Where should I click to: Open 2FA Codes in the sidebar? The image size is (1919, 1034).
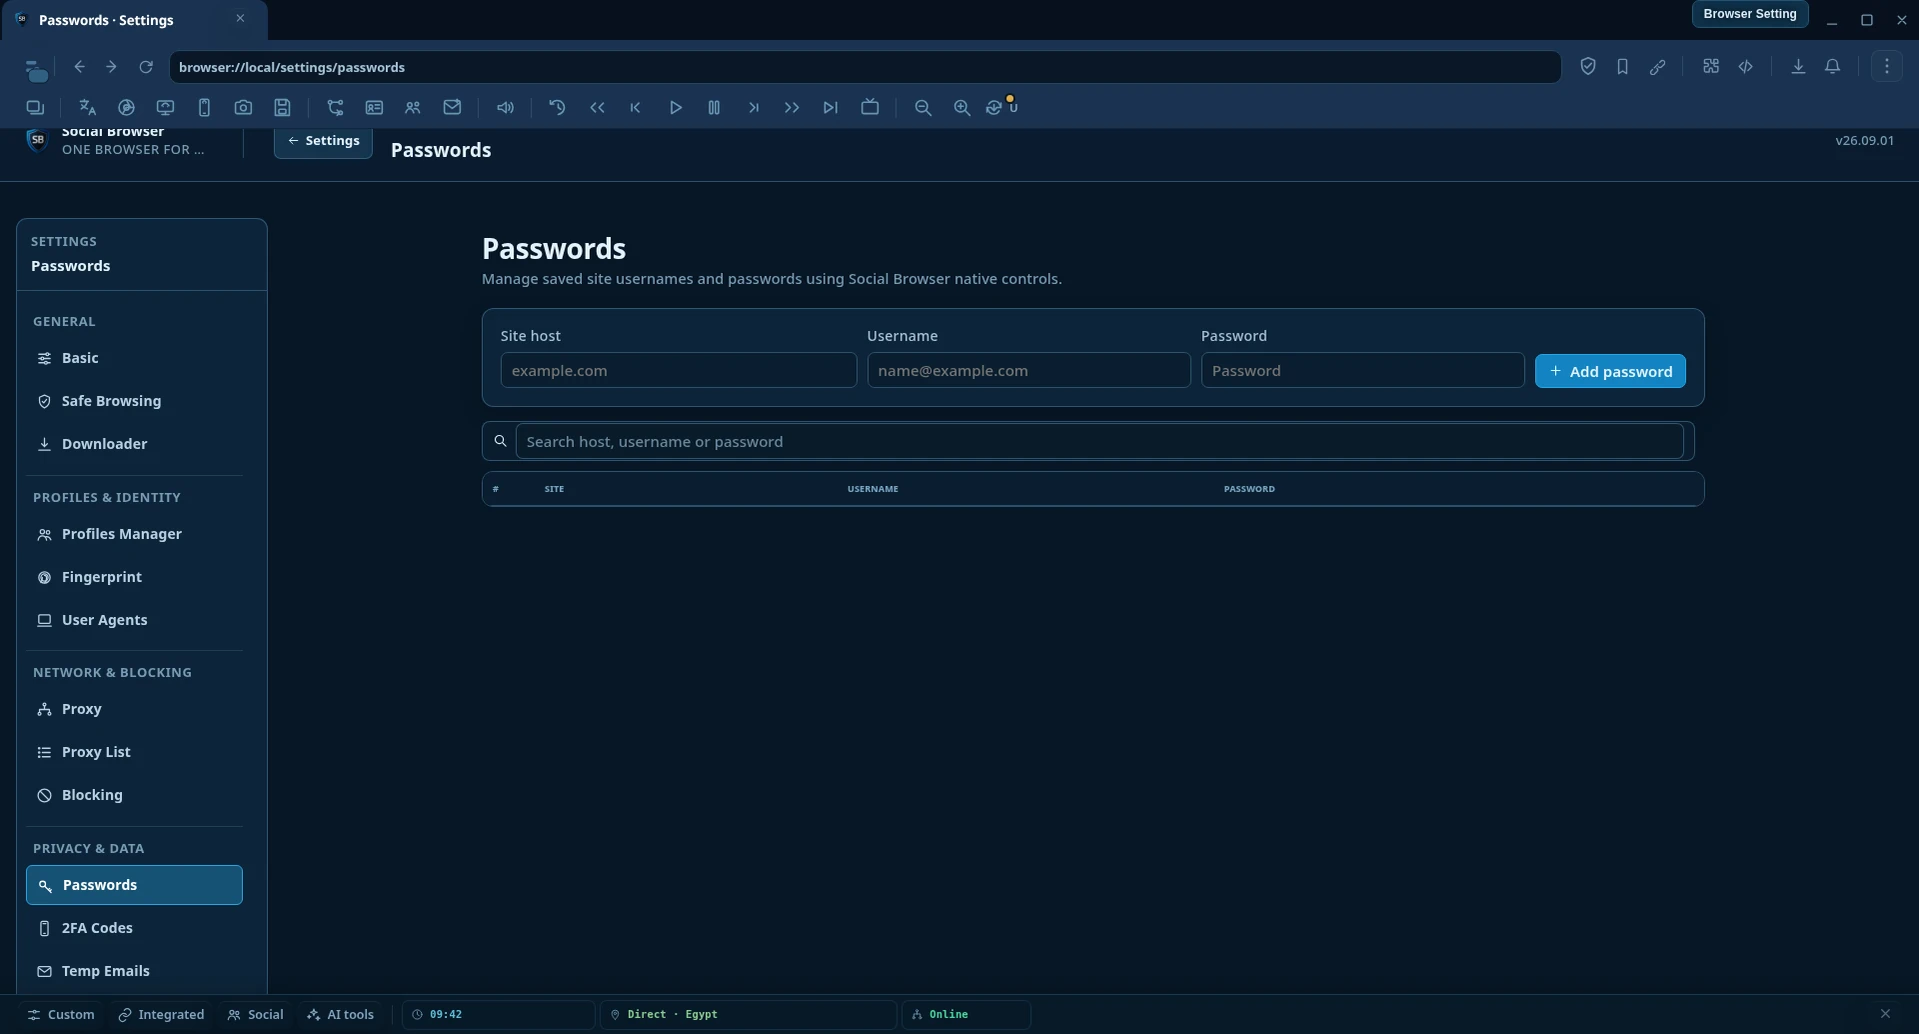(134, 928)
